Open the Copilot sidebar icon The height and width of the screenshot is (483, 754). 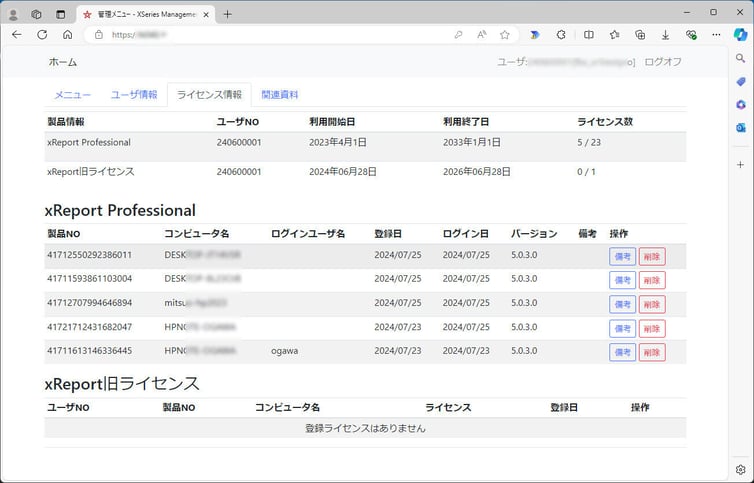point(741,35)
